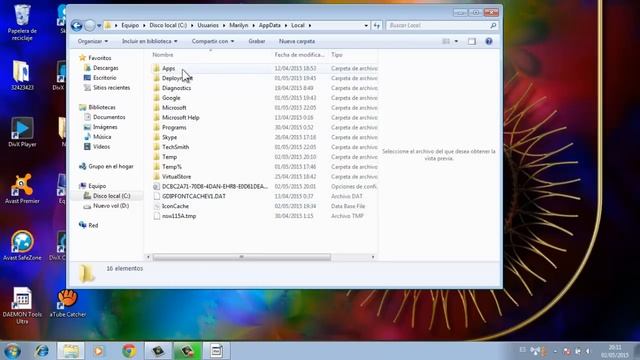Select the Programs folder
640x360 pixels.
pyautogui.click(x=174, y=127)
